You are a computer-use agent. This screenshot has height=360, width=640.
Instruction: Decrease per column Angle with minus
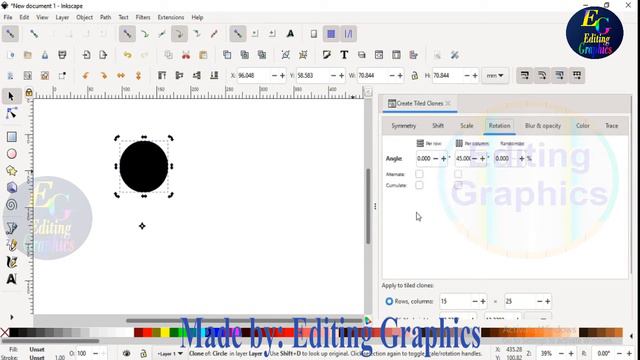click(475, 158)
